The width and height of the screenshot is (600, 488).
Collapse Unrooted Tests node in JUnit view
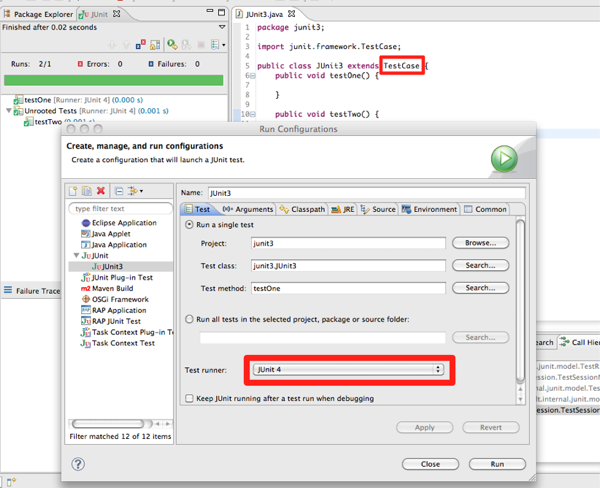point(8,111)
